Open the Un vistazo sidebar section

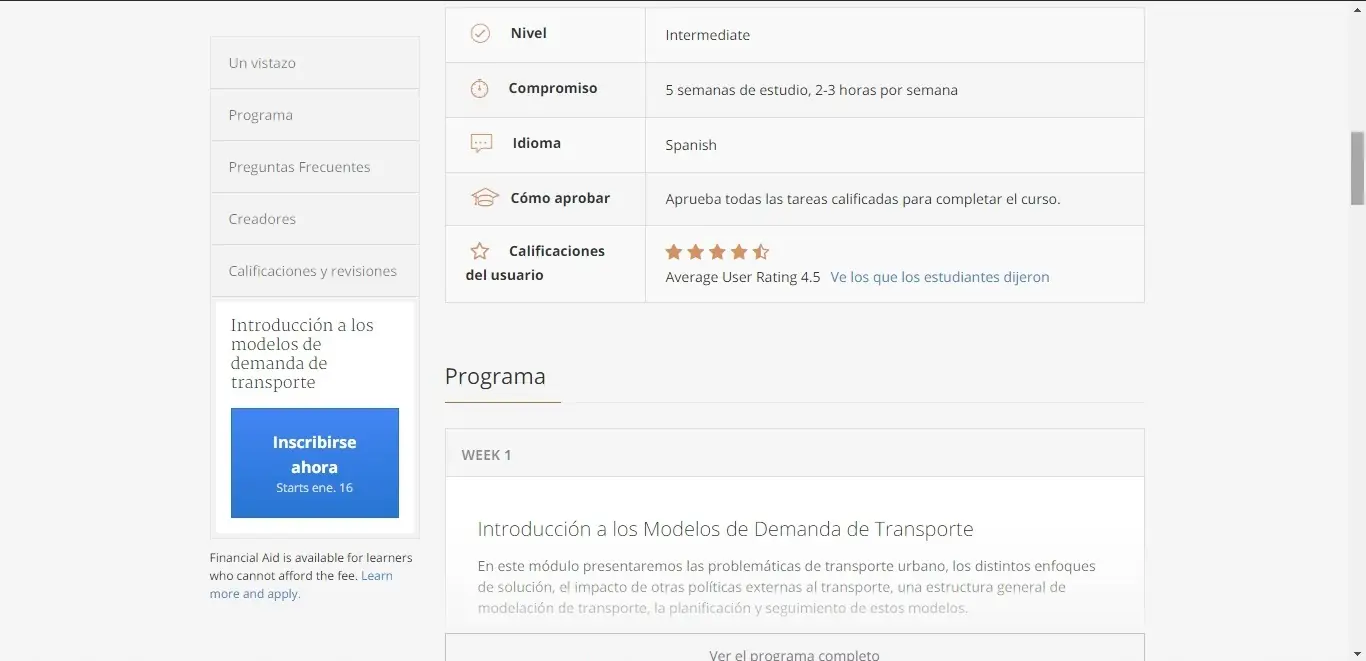[x=315, y=63]
